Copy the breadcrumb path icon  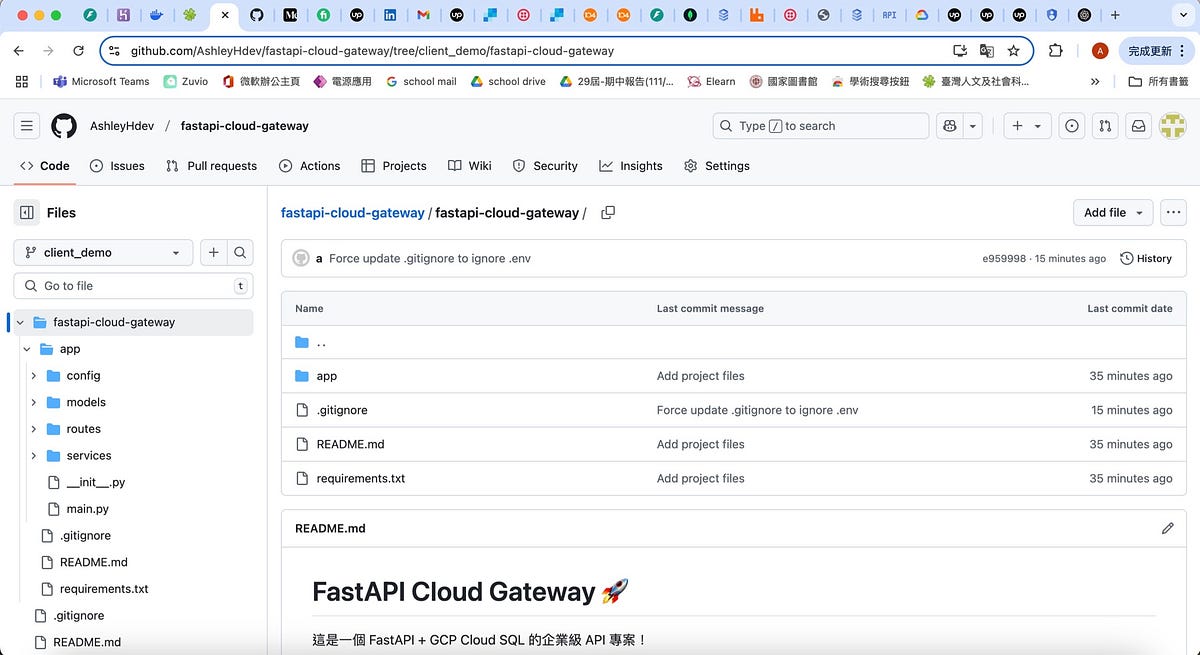(608, 212)
